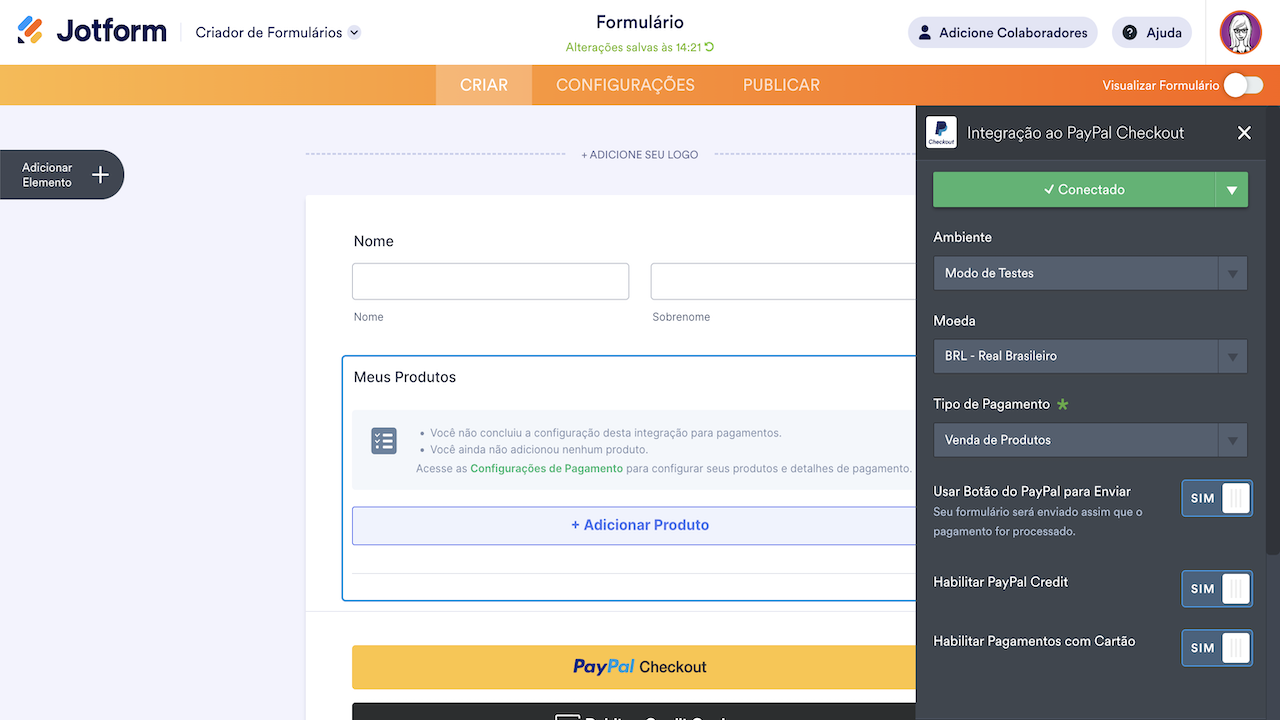Click the checklist icon in Meus Produtos
Image resolution: width=1280 pixels, height=720 pixels.
(x=384, y=441)
